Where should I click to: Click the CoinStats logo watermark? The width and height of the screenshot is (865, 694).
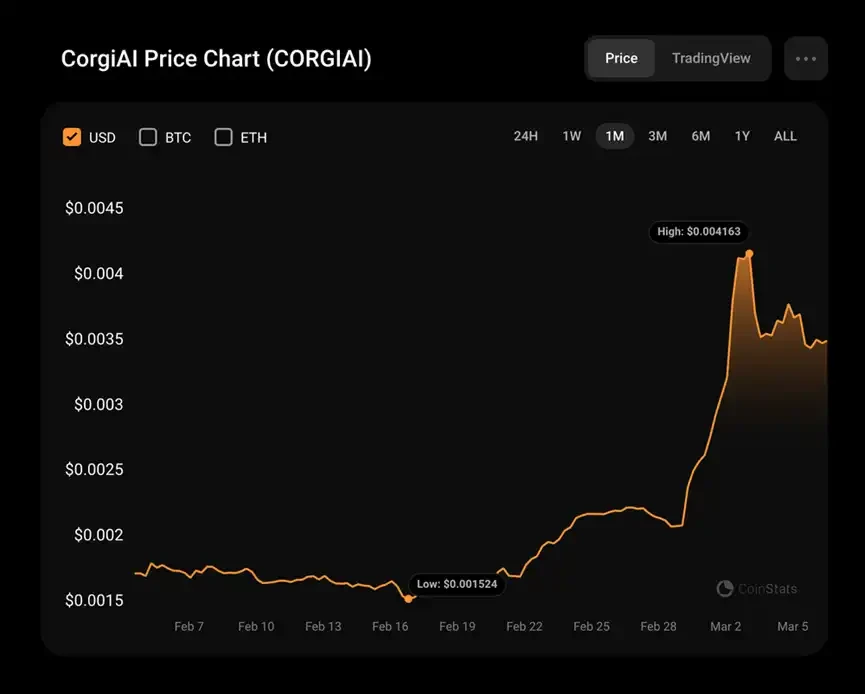(x=757, y=589)
